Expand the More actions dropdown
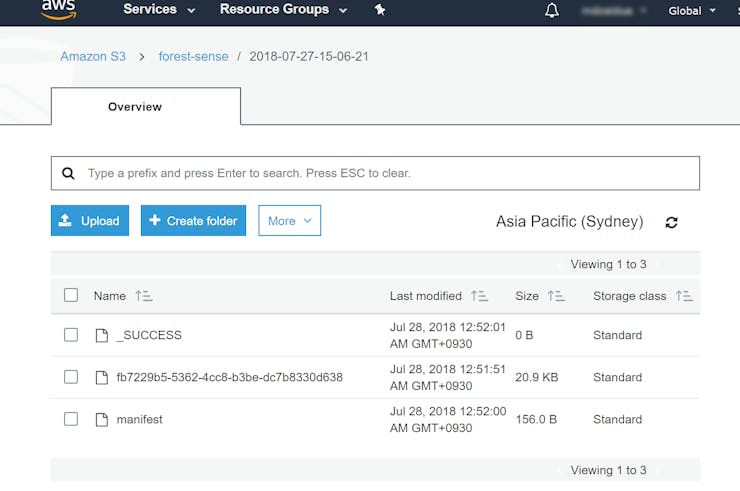 click(289, 220)
